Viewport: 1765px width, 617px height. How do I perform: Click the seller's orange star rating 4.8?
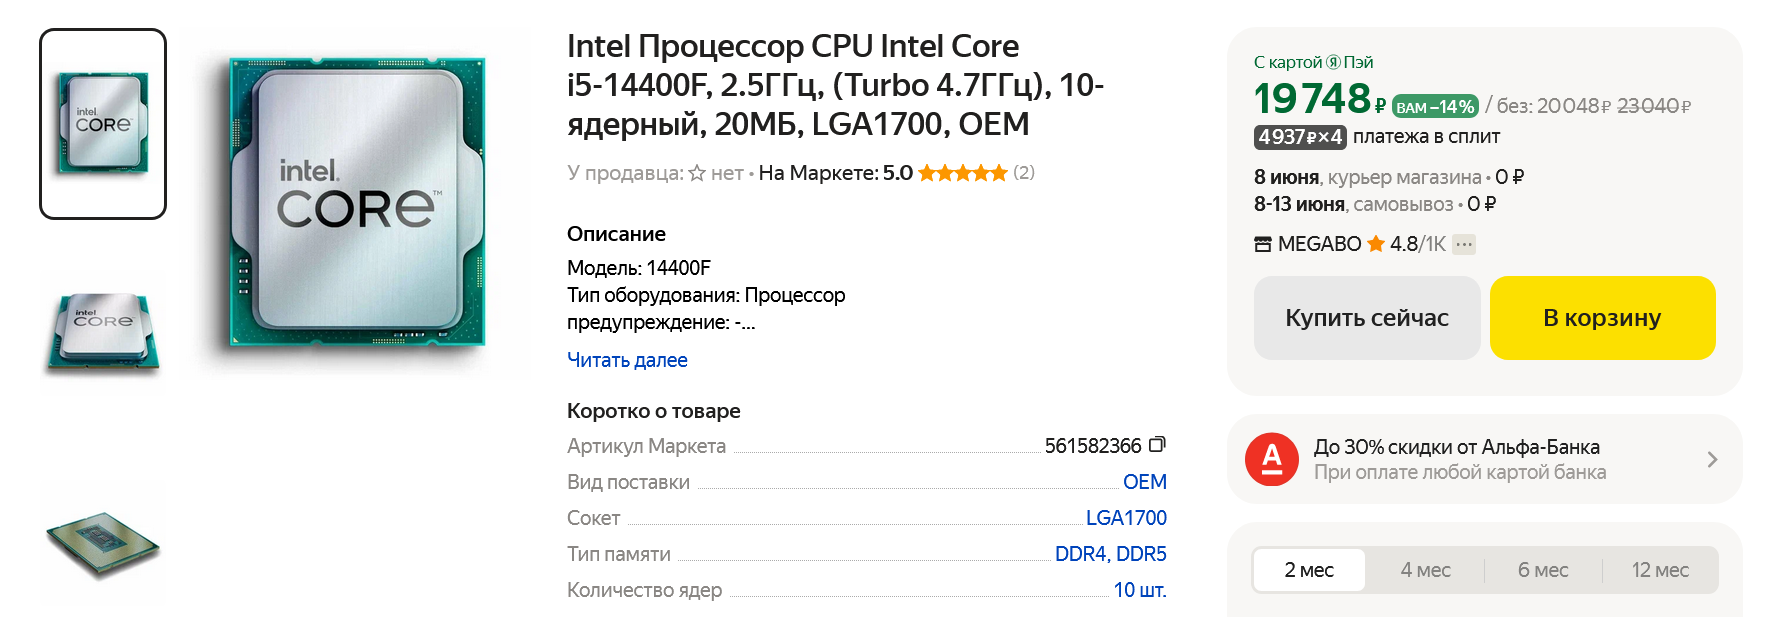click(1376, 244)
